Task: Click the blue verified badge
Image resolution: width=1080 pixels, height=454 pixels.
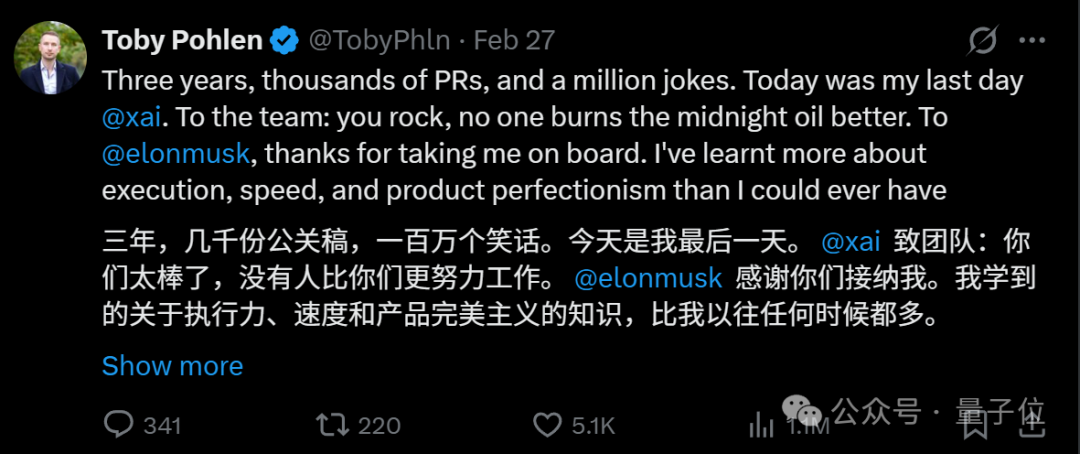Action: [284, 41]
